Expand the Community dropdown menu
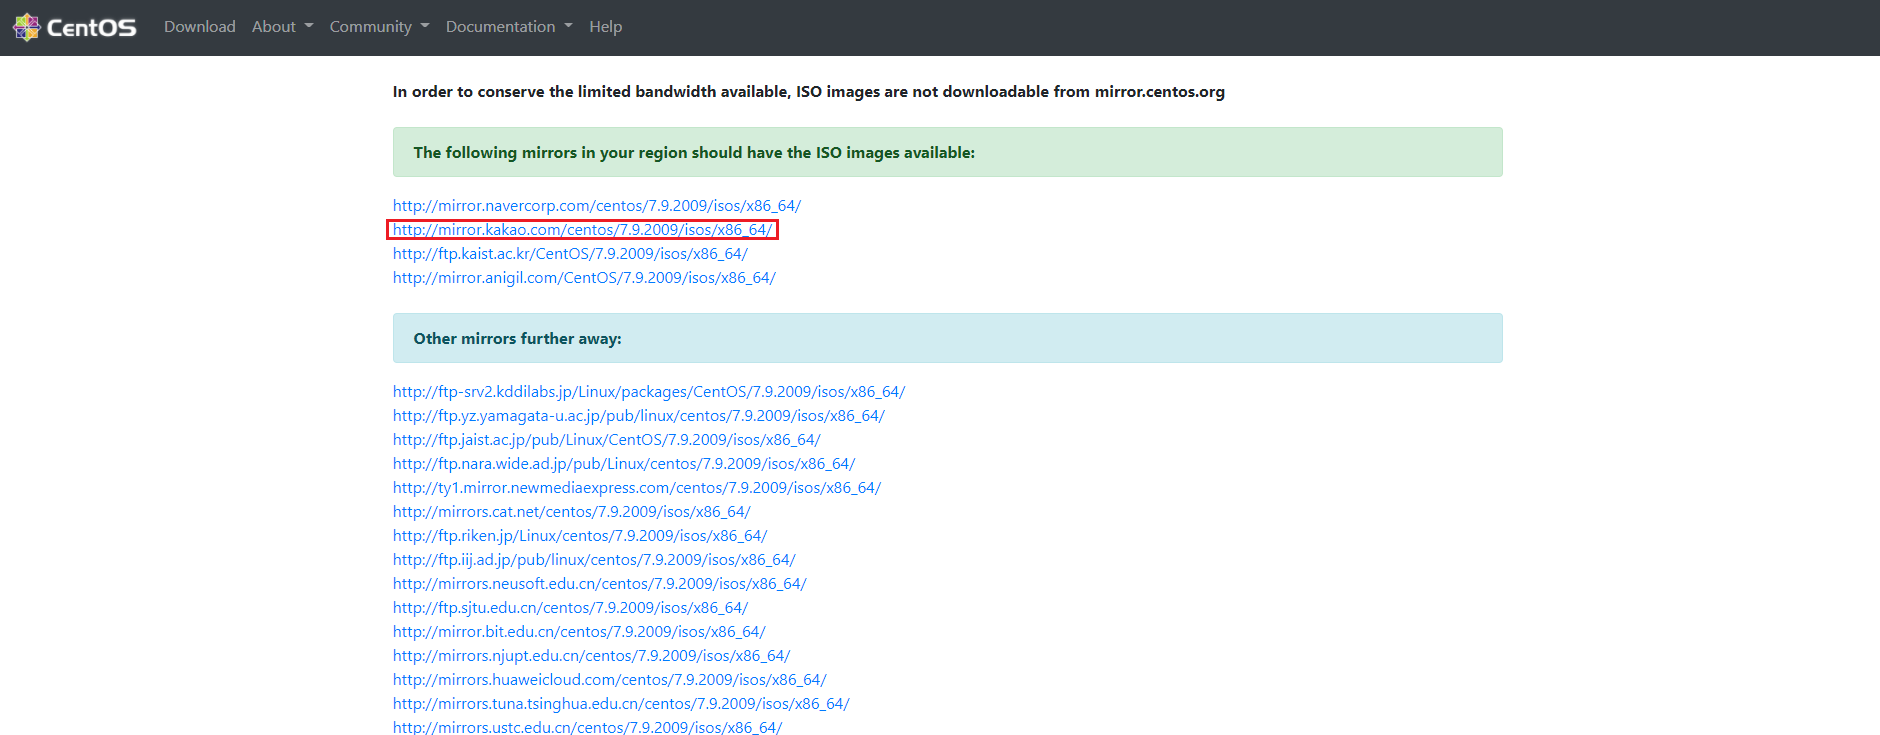Screen dimensions: 1880x735 (380, 27)
